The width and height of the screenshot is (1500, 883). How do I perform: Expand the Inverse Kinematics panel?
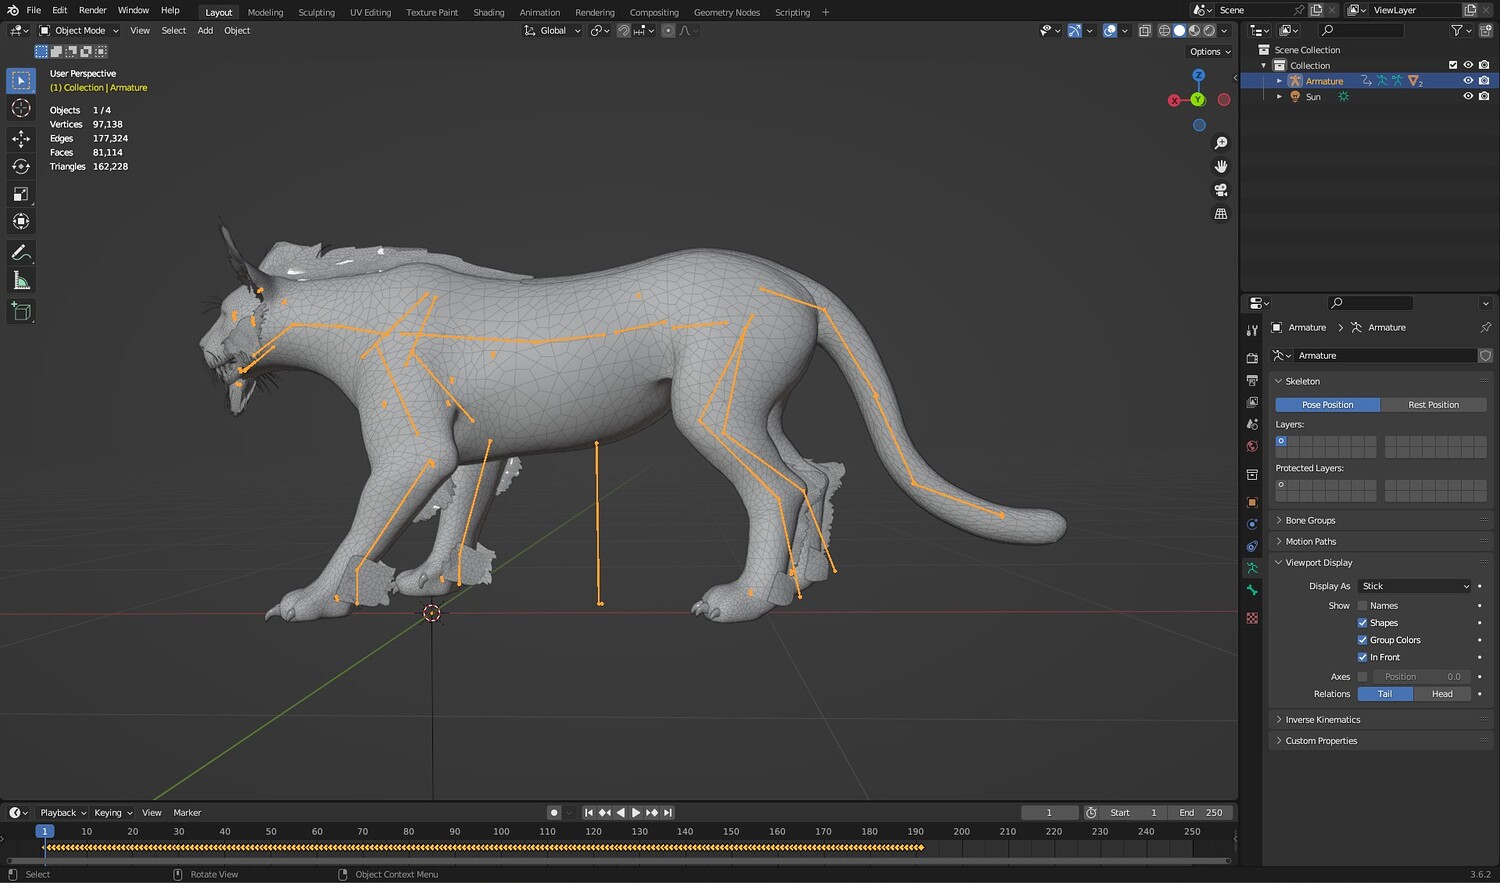tap(1322, 720)
